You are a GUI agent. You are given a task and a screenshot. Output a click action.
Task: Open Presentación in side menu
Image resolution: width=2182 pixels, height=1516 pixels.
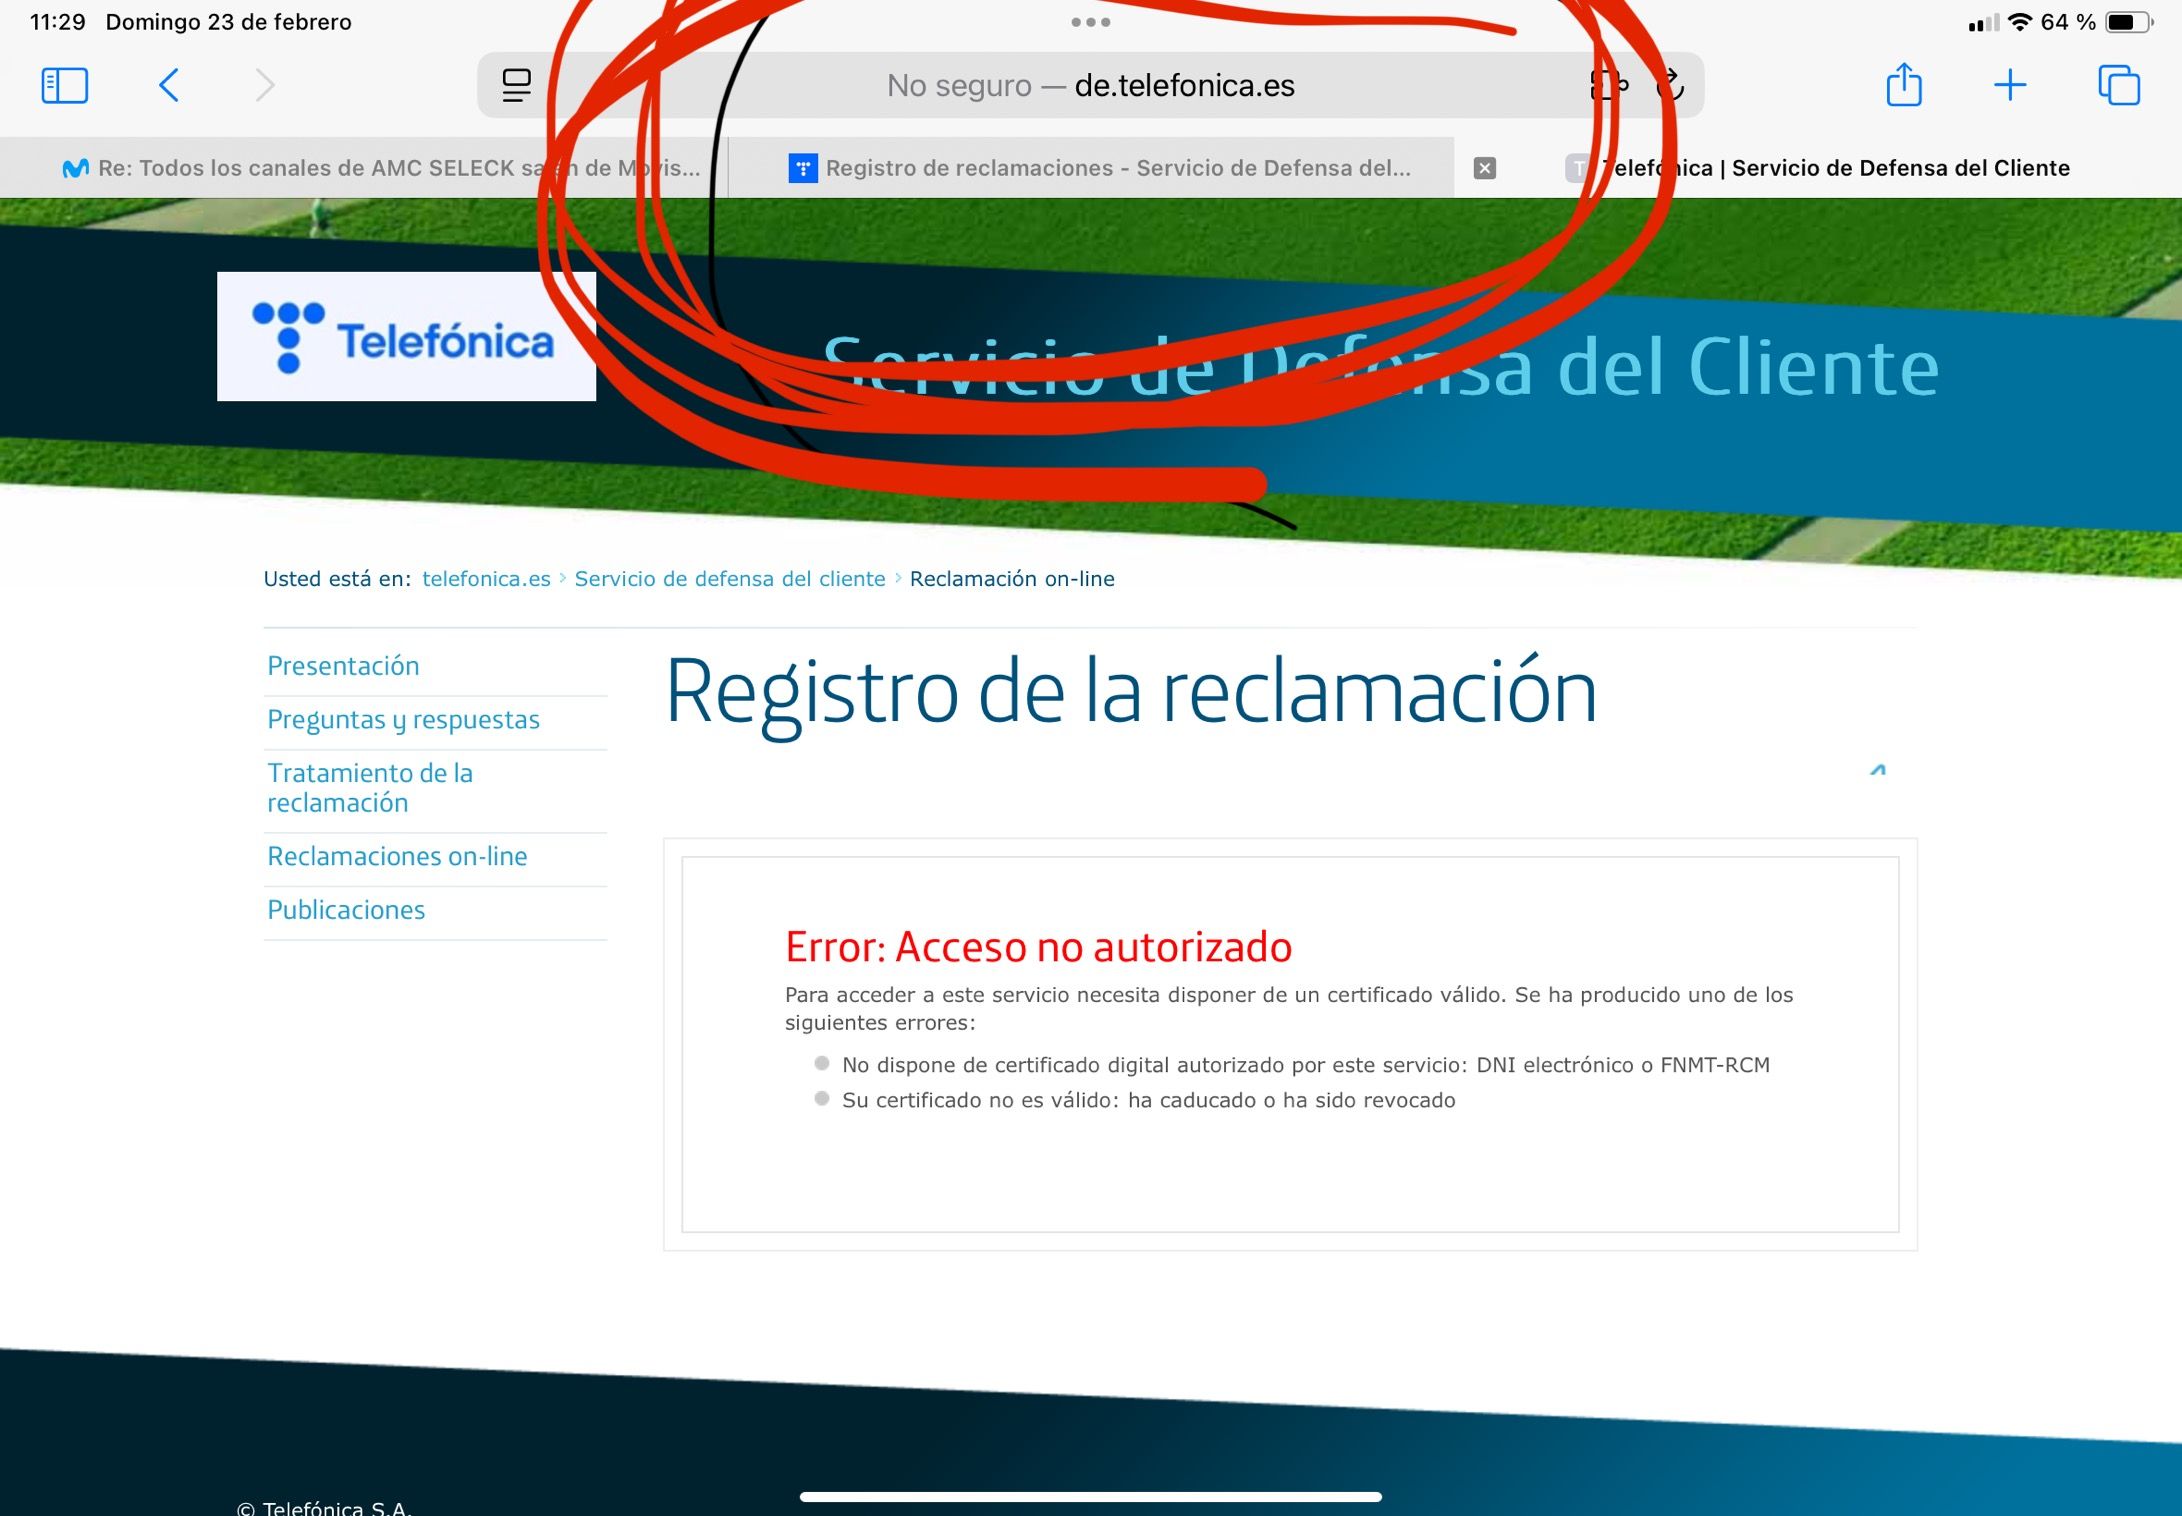pos(343,666)
